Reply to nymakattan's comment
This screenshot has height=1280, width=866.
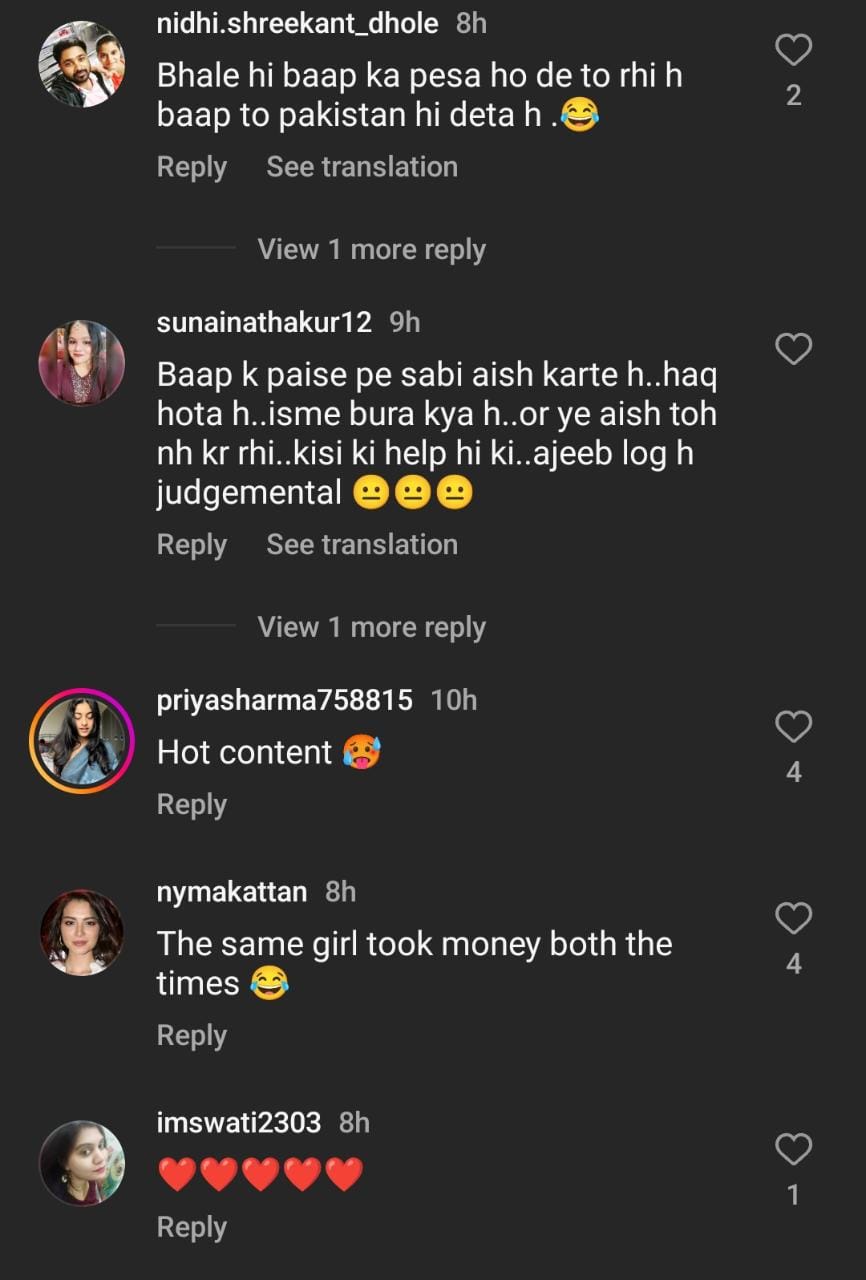click(192, 1036)
